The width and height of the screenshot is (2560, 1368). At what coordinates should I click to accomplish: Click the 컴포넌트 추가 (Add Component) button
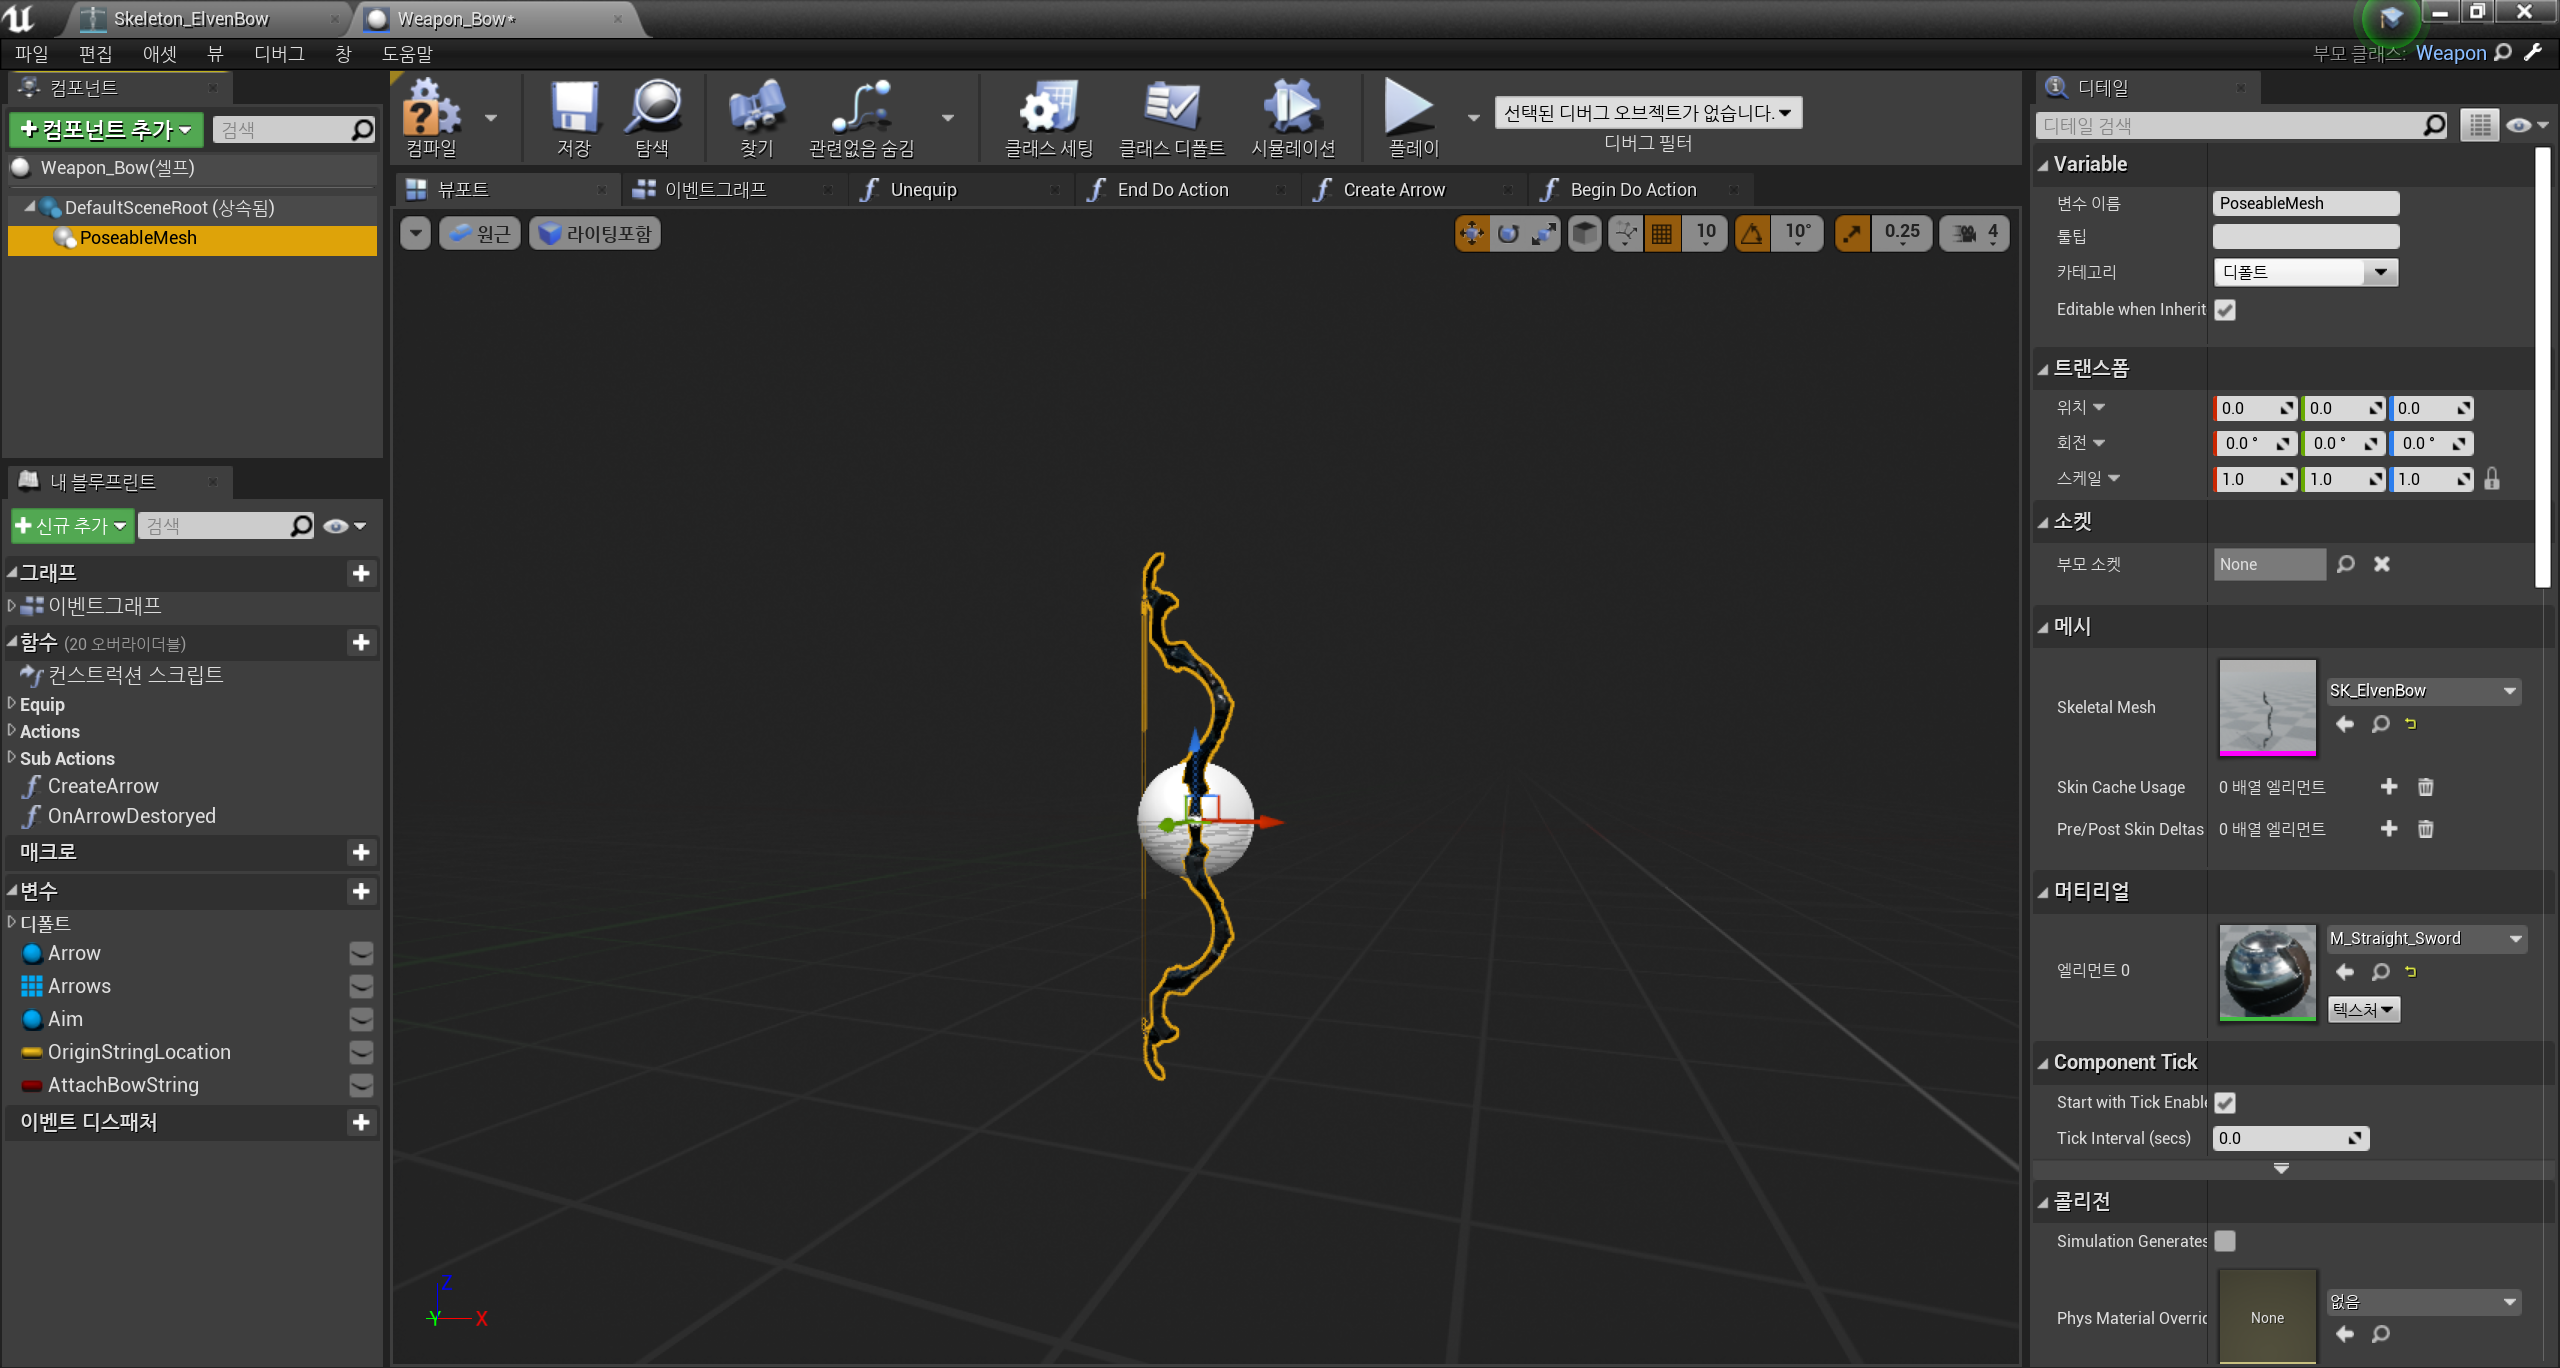pos(106,130)
